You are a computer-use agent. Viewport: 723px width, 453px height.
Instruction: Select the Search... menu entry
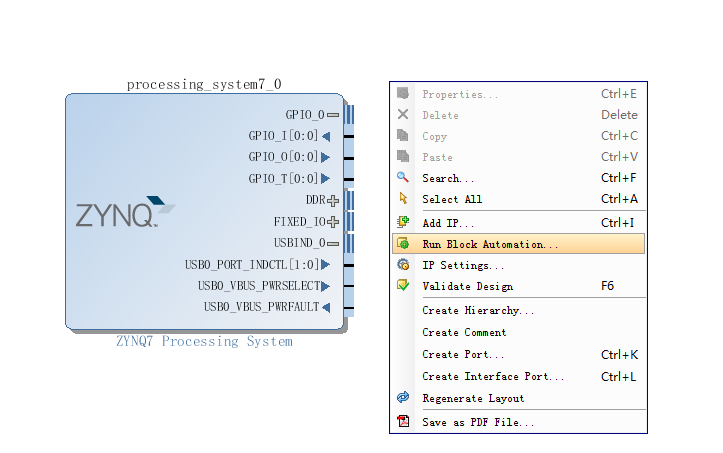coord(518,178)
